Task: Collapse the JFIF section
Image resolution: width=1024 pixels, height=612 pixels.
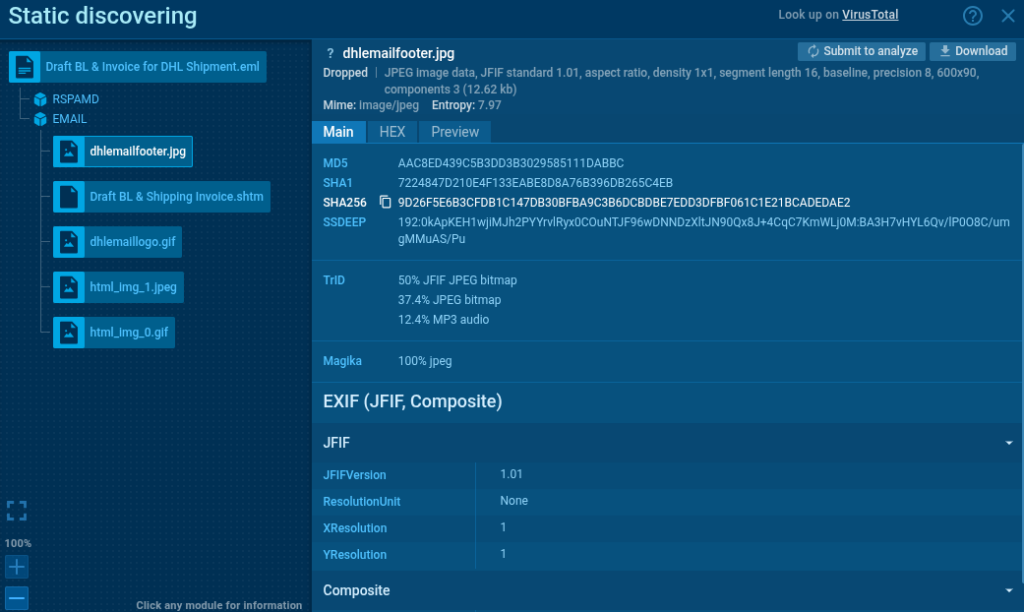Action: (1010, 441)
